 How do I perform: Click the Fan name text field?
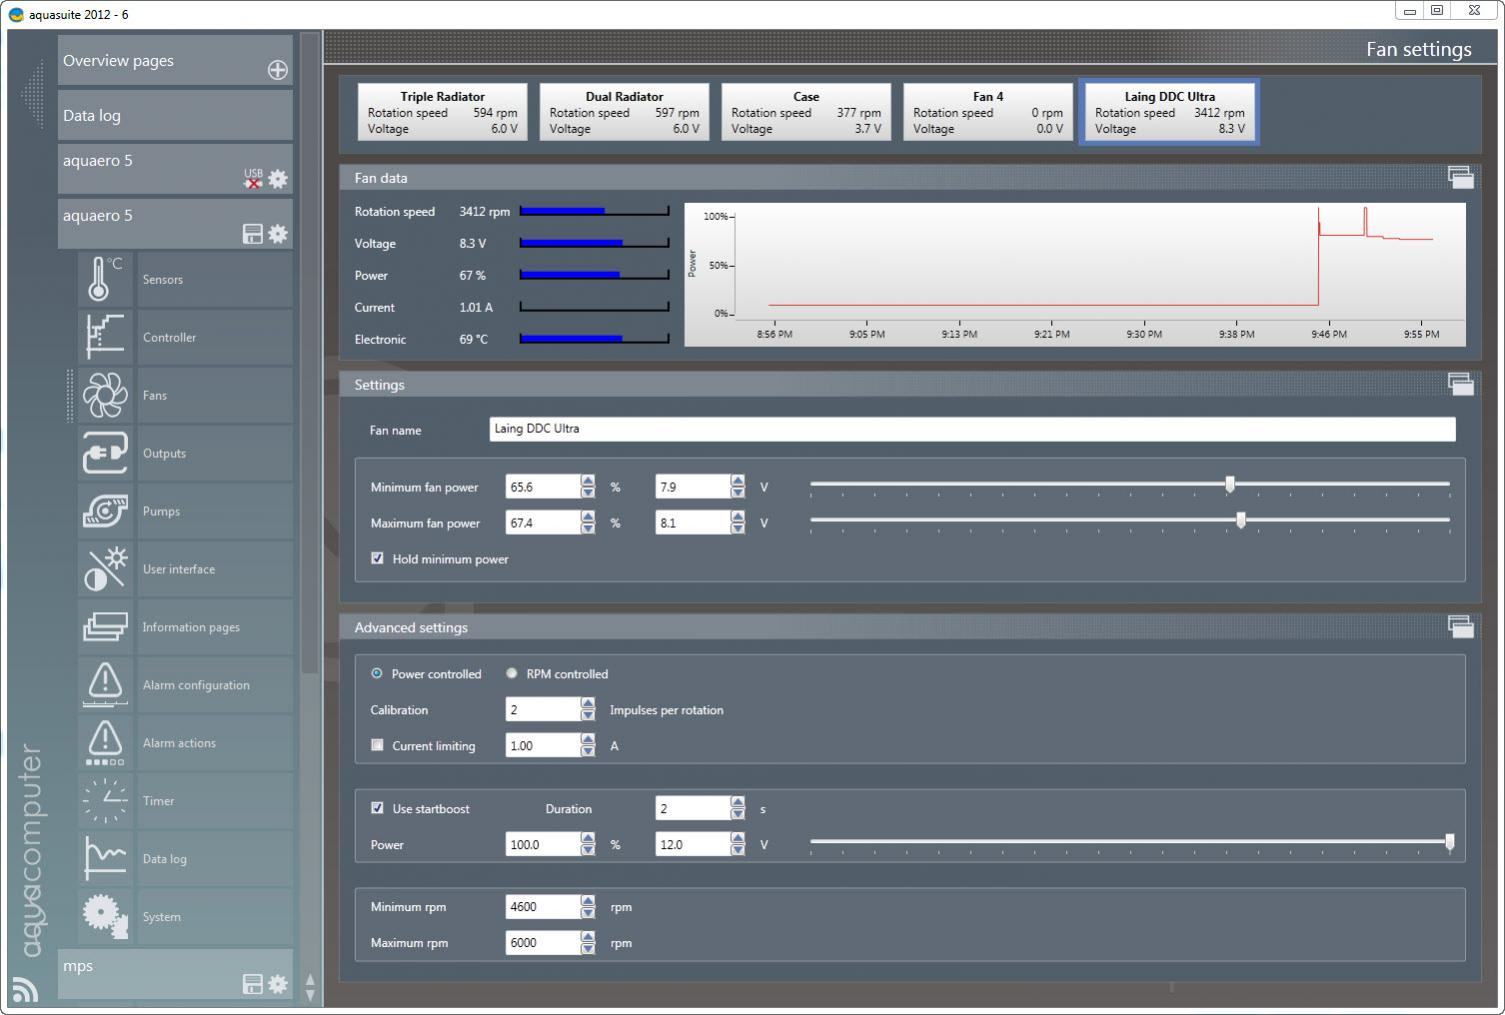click(x=972, y=429)
